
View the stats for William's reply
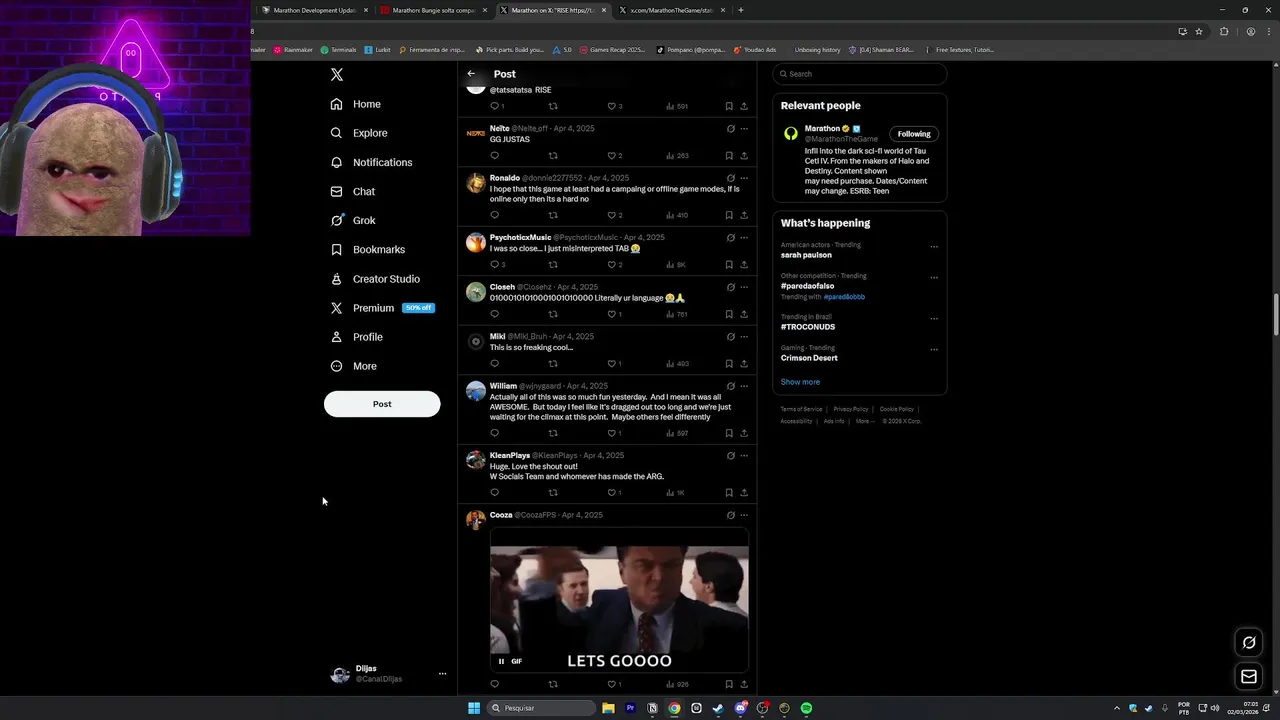click(676, 433)
